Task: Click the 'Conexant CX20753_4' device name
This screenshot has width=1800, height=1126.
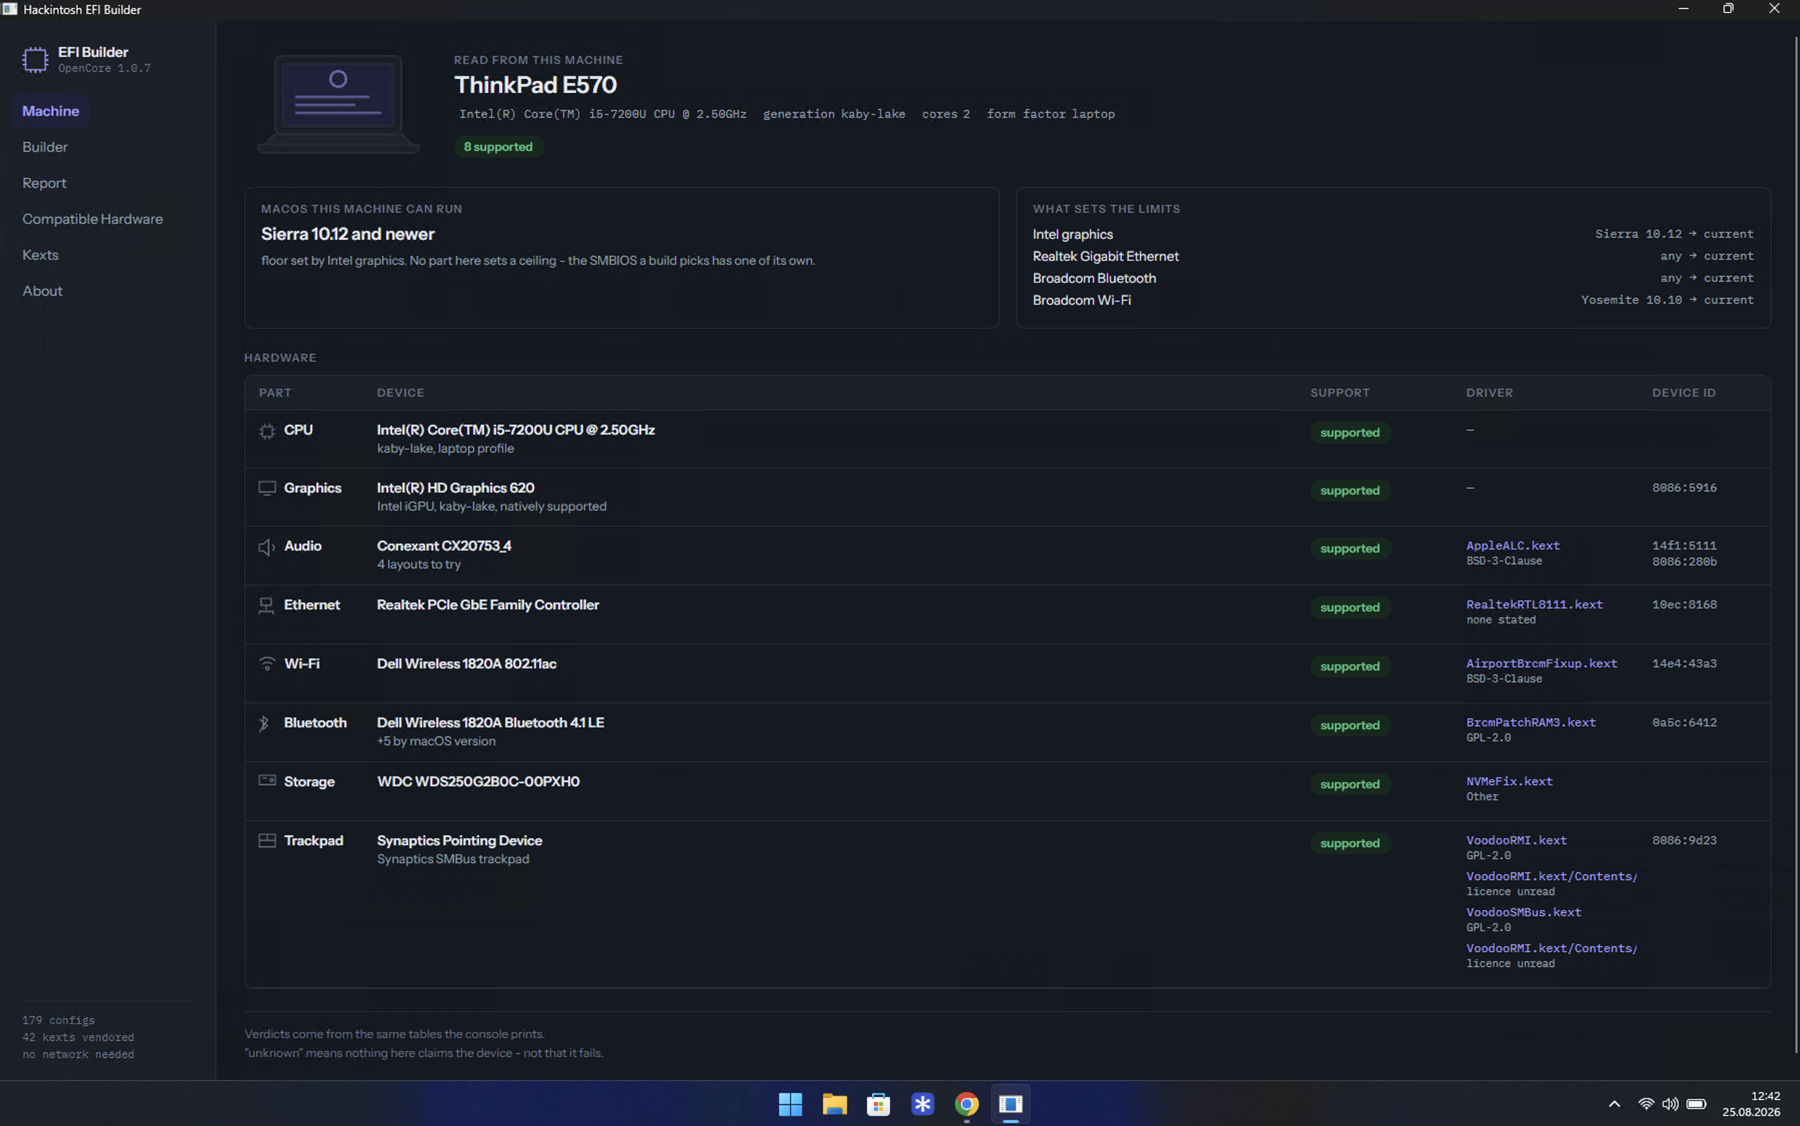Action: (x=444, y=546)
